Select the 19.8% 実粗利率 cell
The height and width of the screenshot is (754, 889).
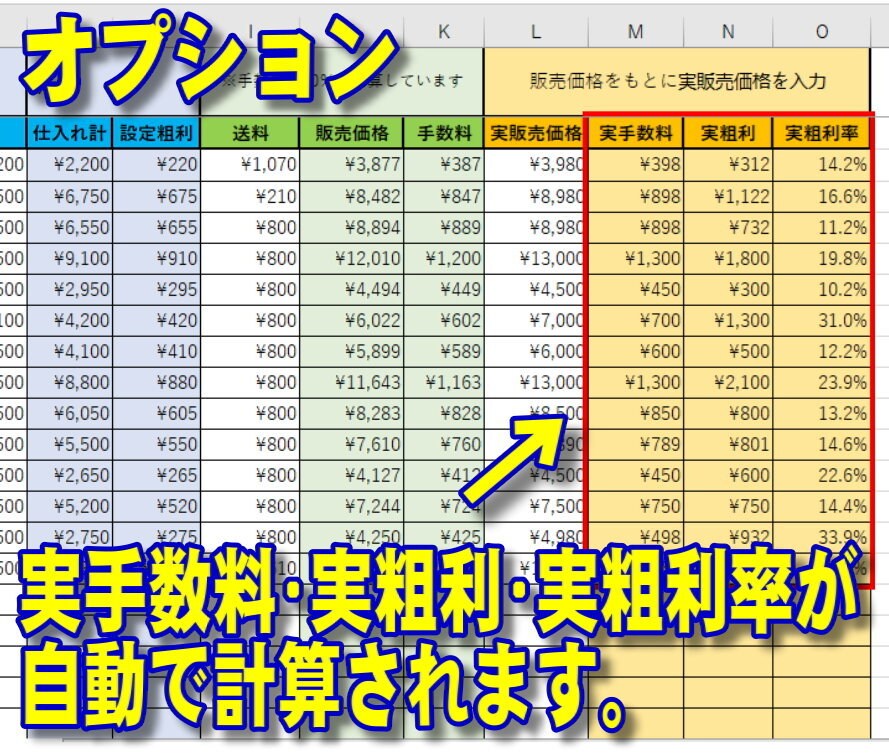[x=822, y=259]
